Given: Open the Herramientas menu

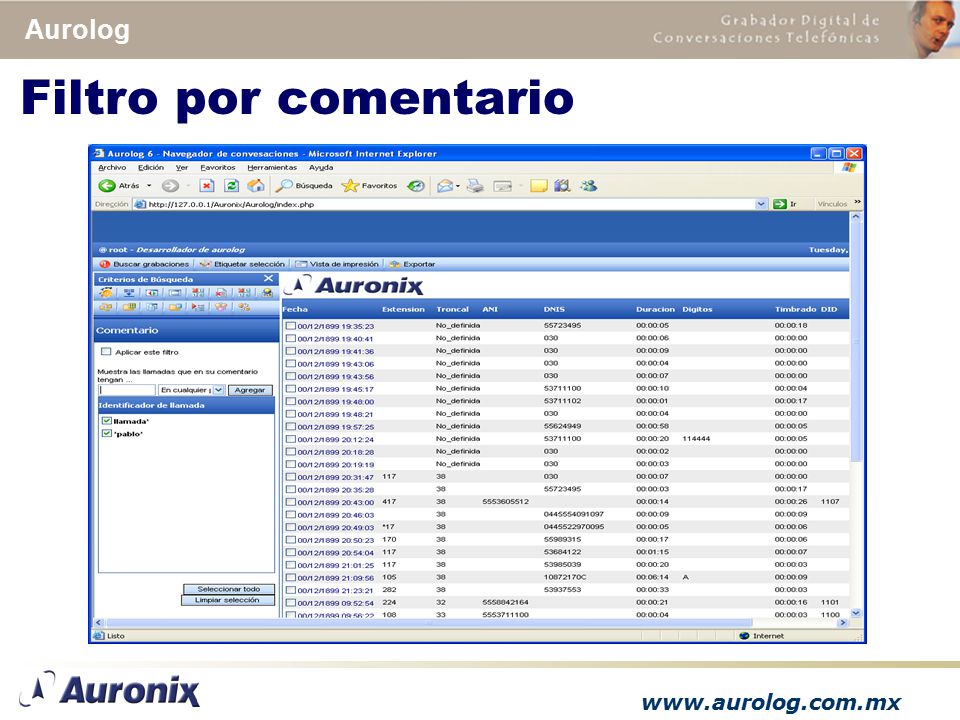Looking at the screenshot, I should pos(272,167).
